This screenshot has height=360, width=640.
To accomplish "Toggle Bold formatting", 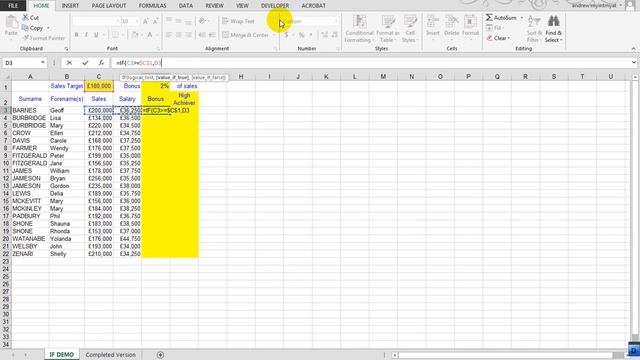I will tap(76, 35).
